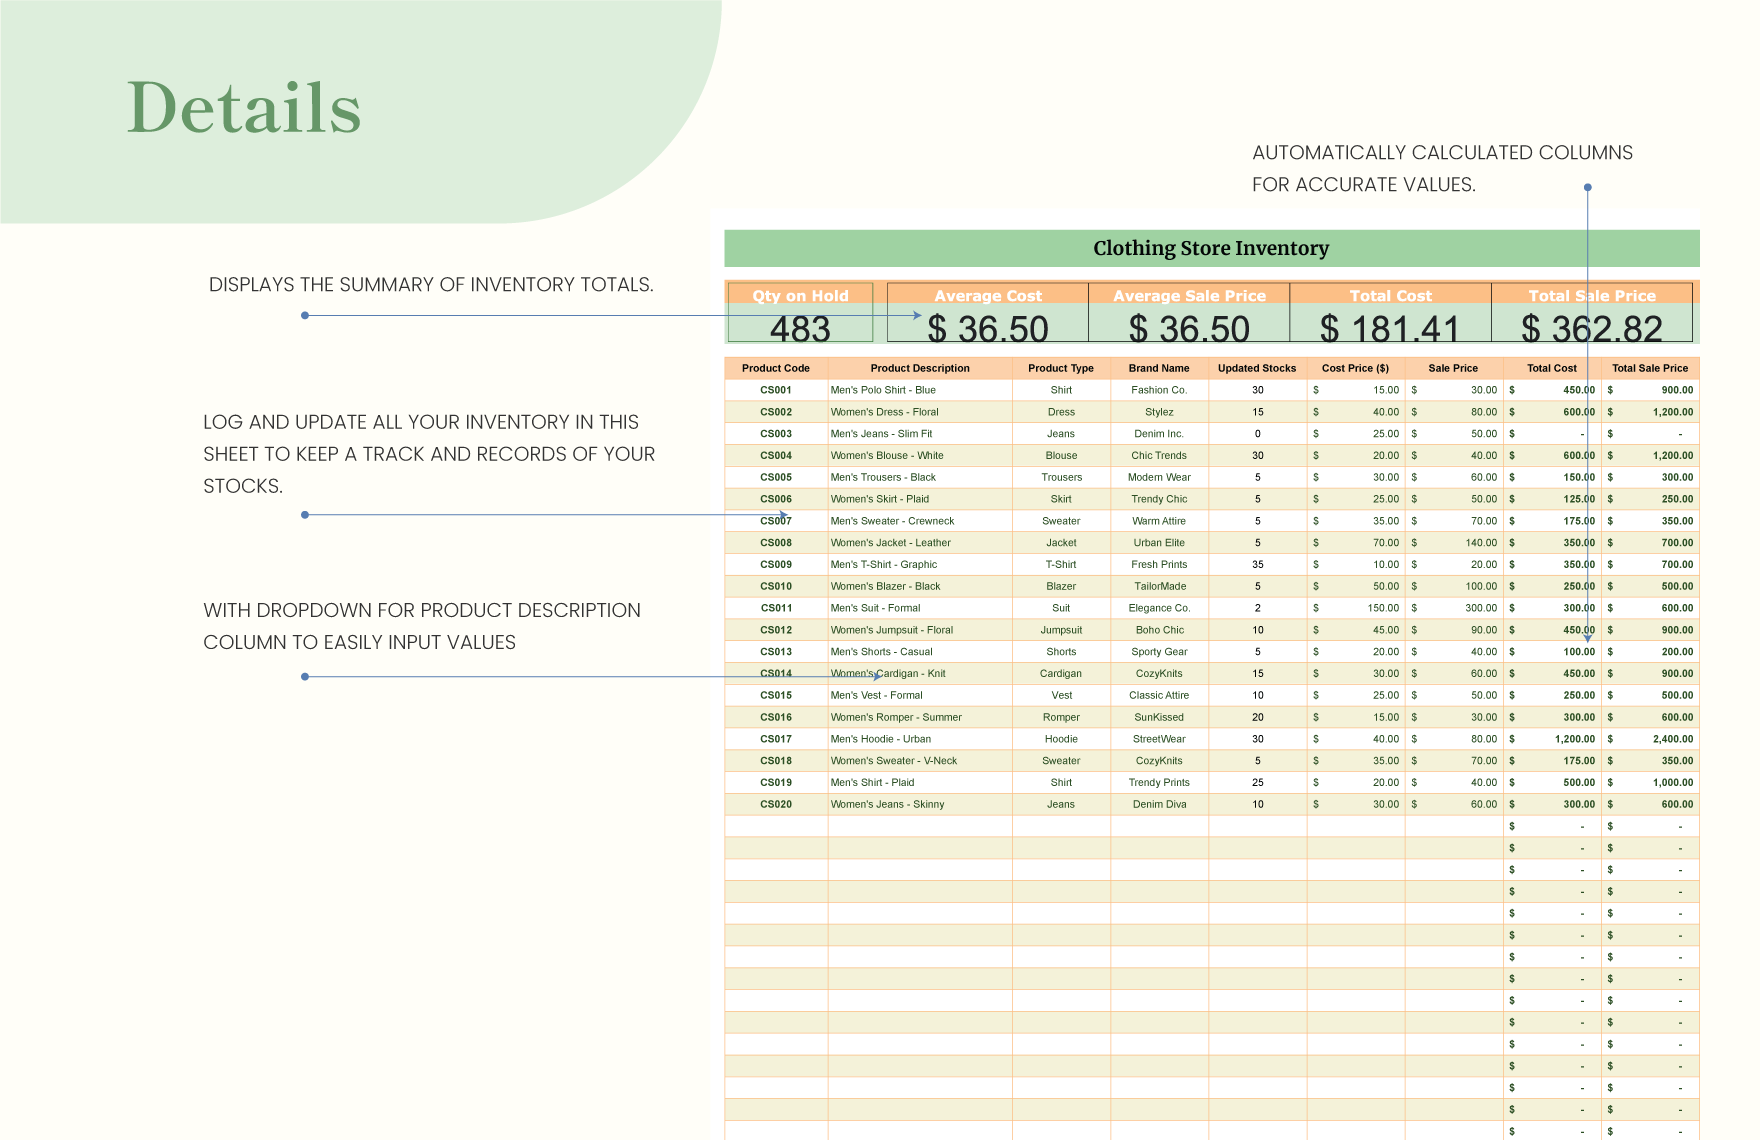Select brand cell TailorMade
Screen dimensions: 1760x1140
pos(1159,586)
